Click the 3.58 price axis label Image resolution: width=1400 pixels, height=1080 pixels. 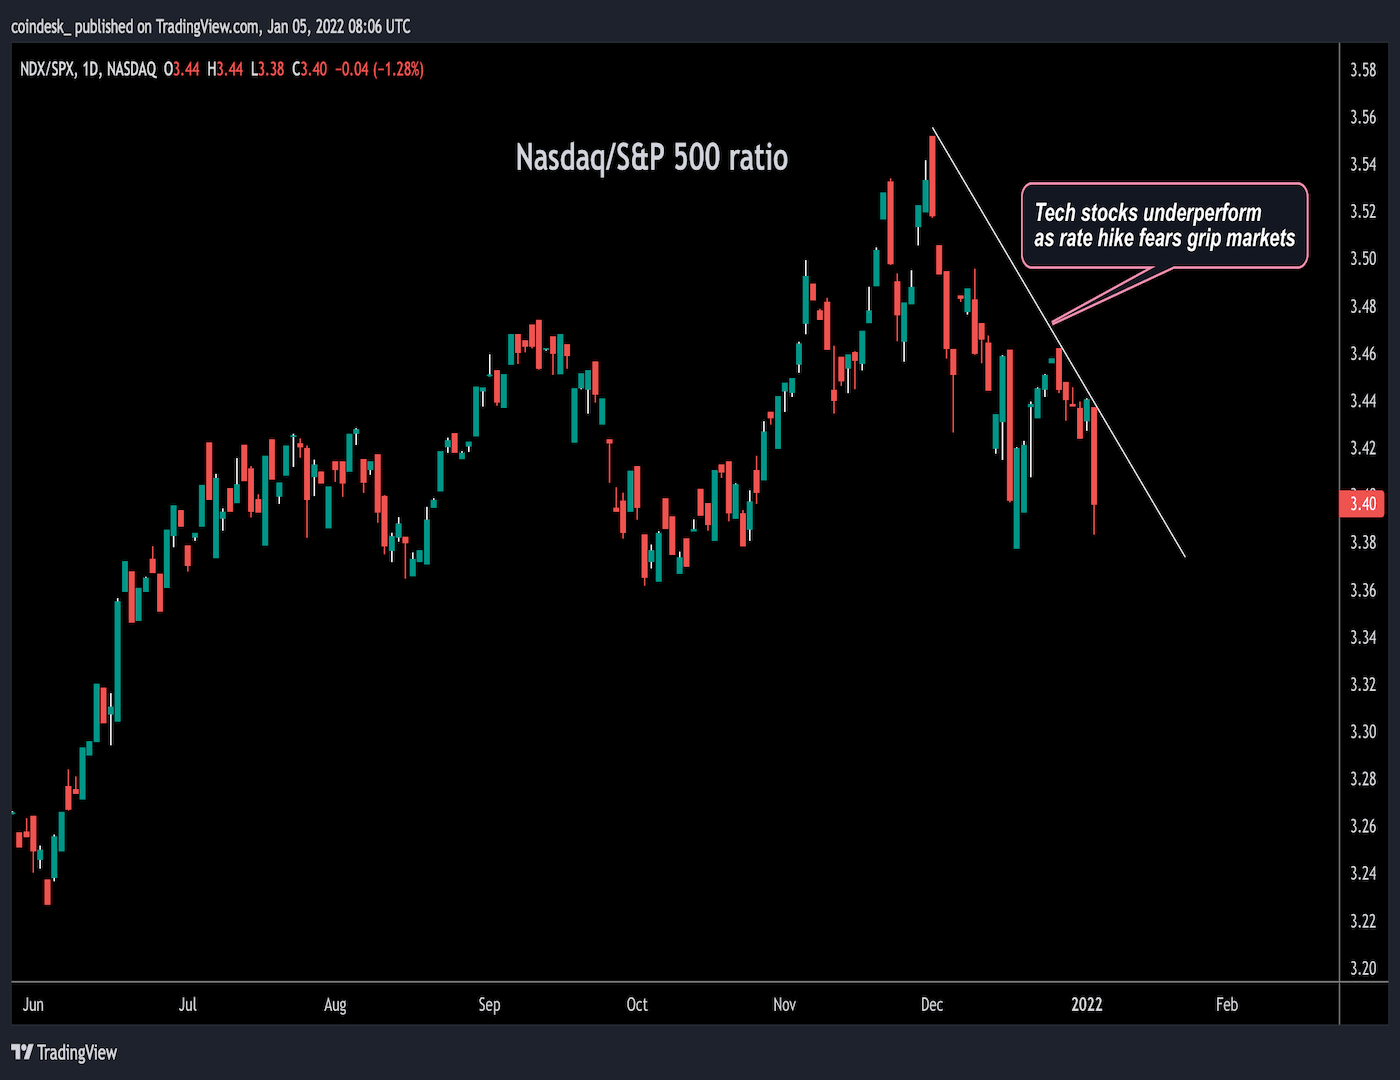pyautogui.click(x=1363, y=69)
